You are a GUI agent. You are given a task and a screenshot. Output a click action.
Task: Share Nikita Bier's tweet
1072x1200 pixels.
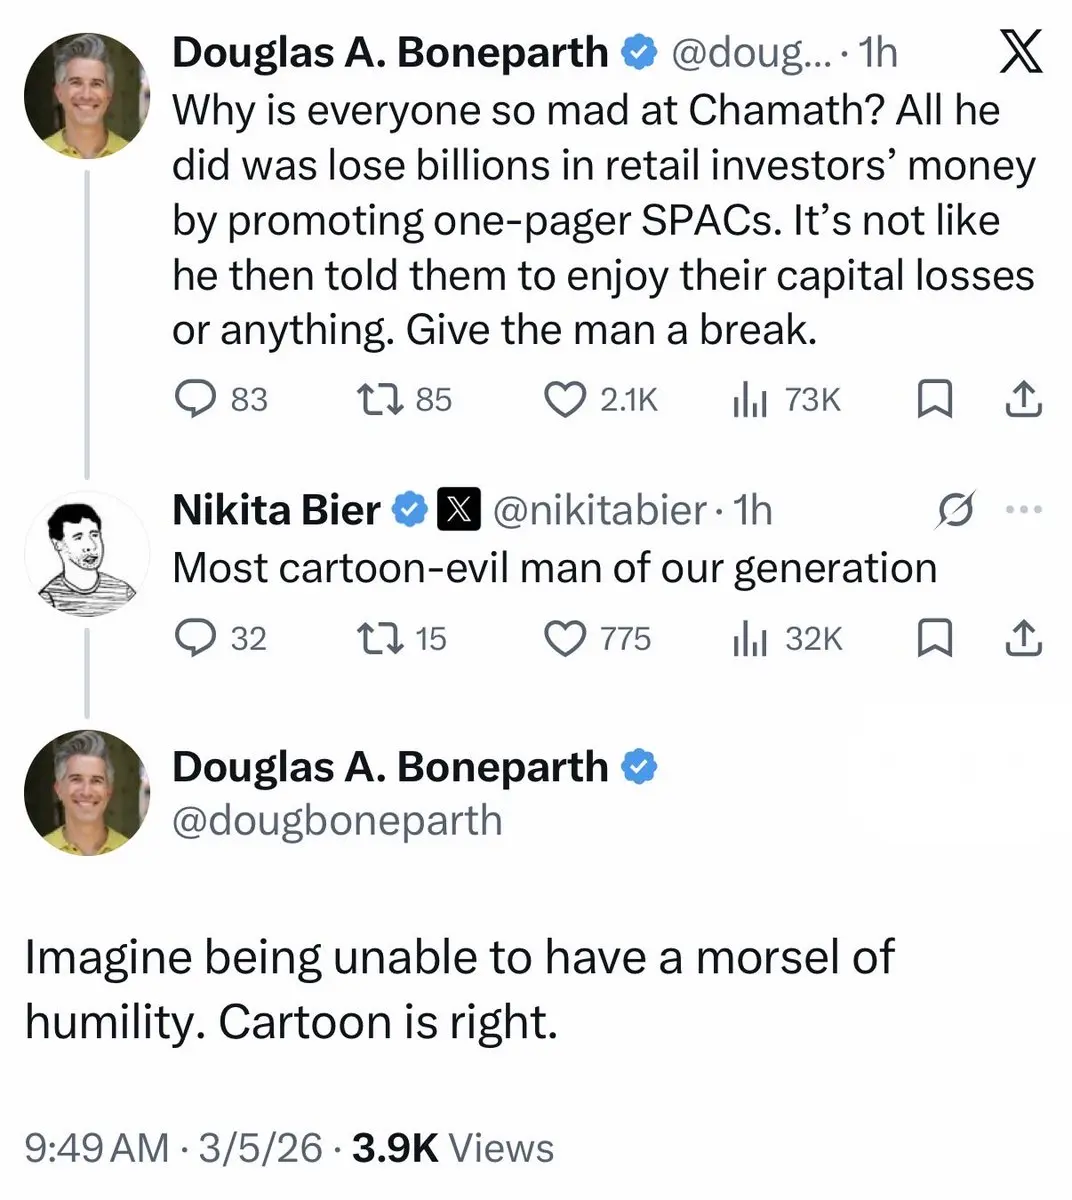pyautogui.click(x=1023, y=638)
